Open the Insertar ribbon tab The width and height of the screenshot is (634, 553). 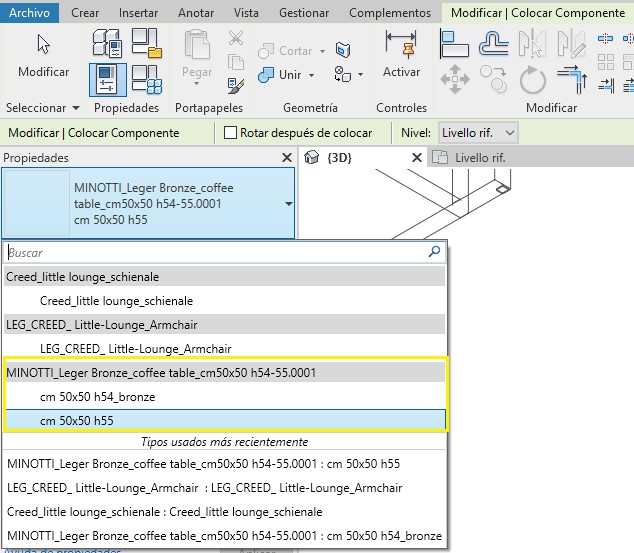[x=138, y=13]
